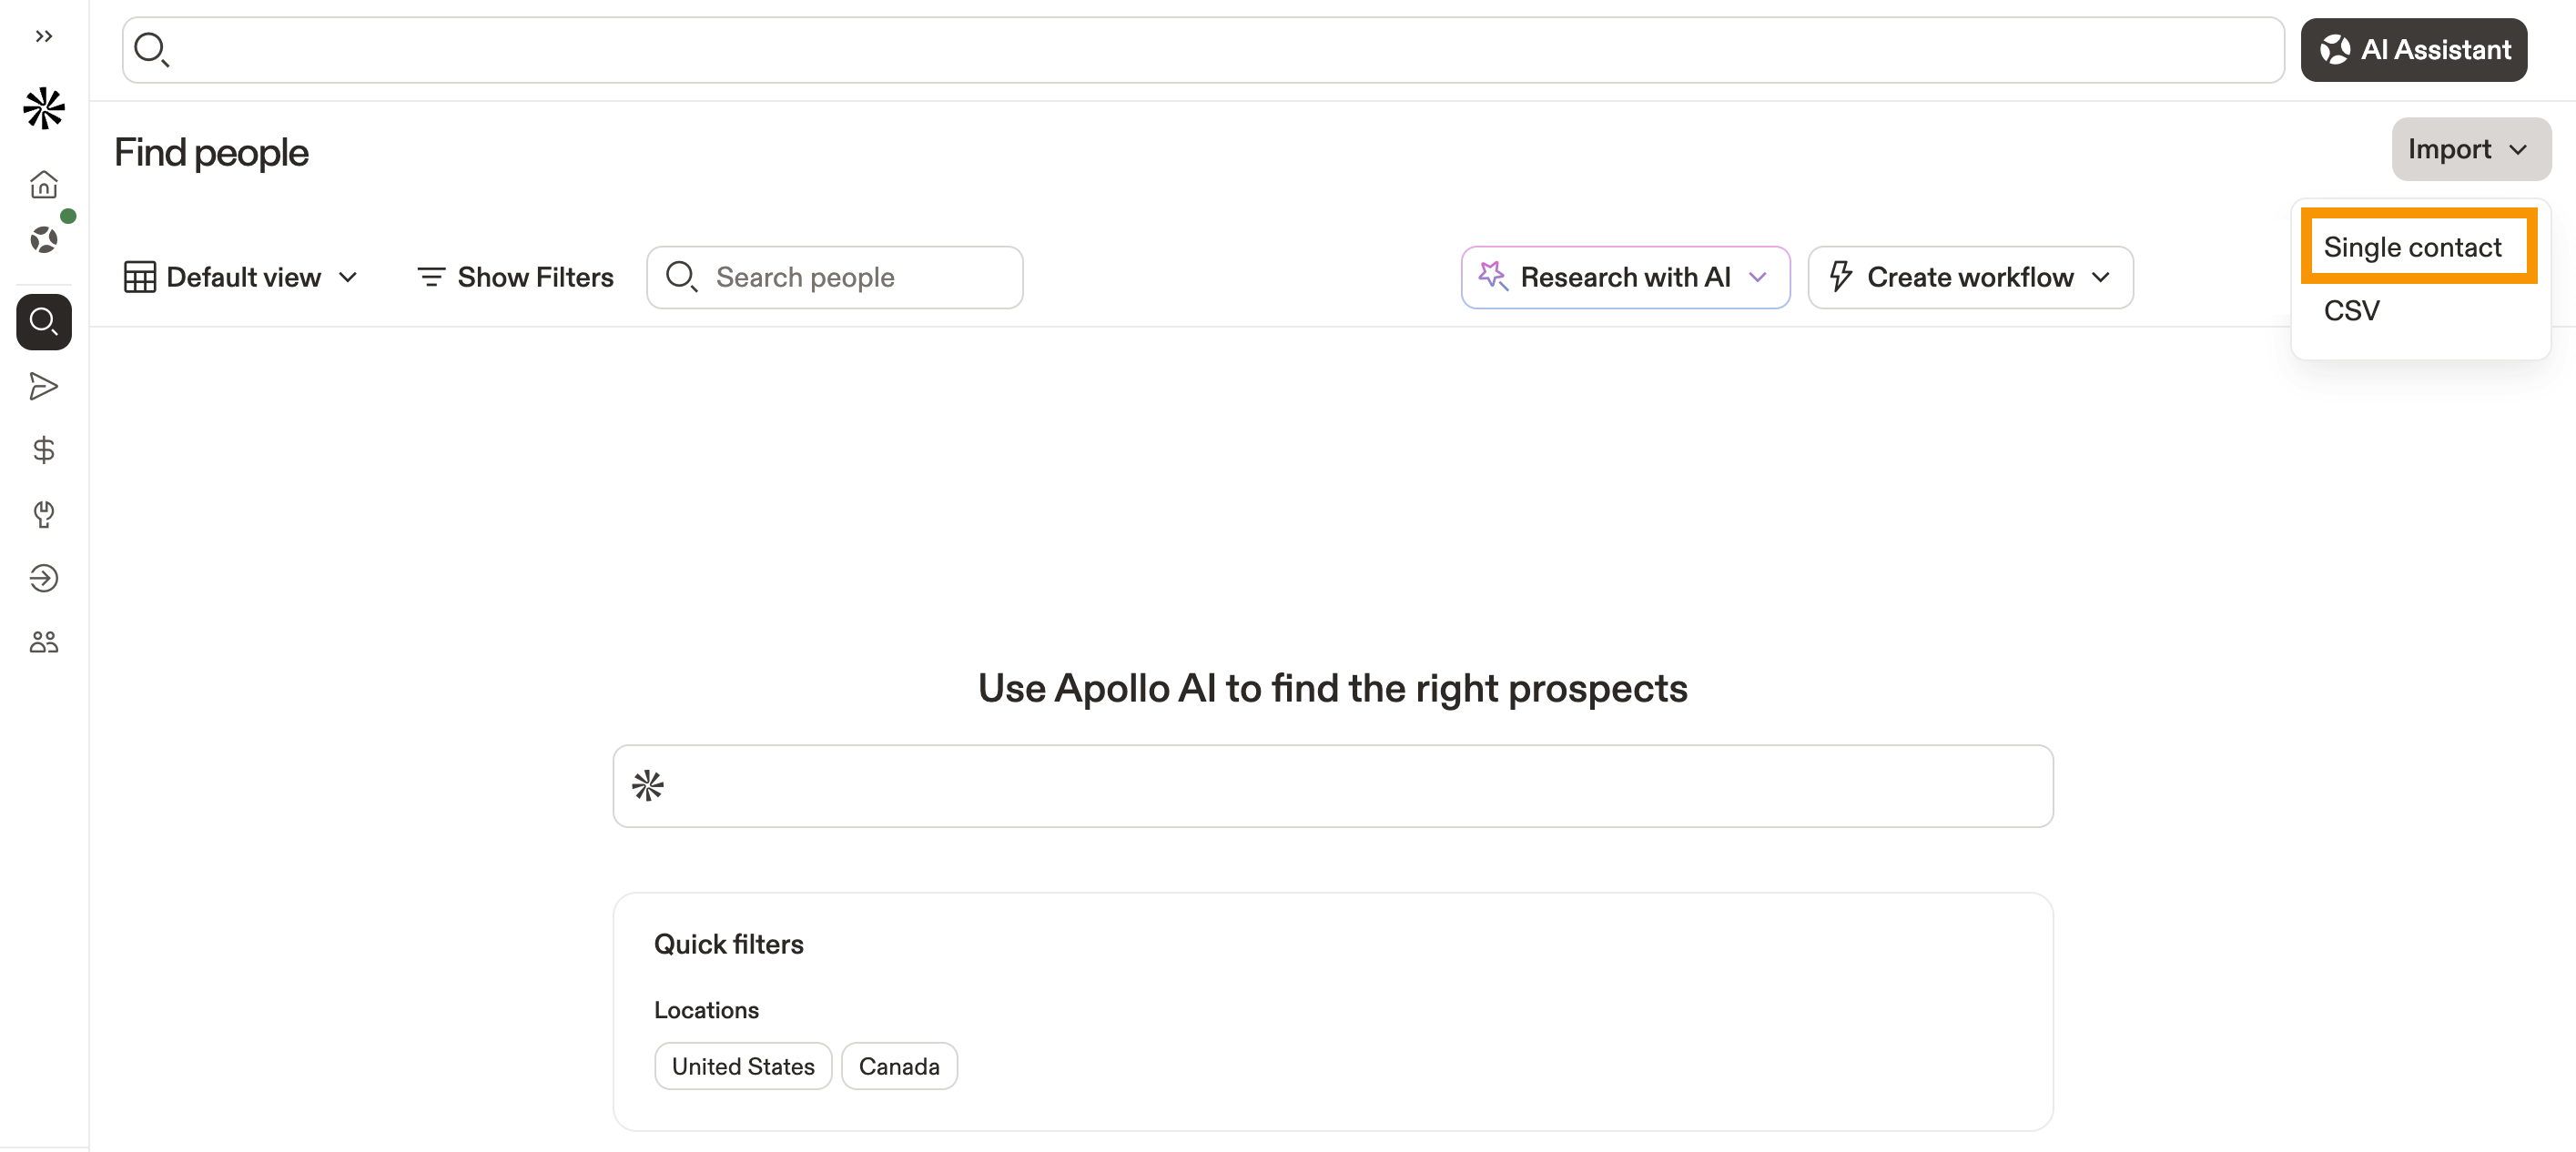The height and width of the screenshot is (1152, 2576).
Task: Open the sidebar AI assistant icon with green dot
Action: click(43, 239)
